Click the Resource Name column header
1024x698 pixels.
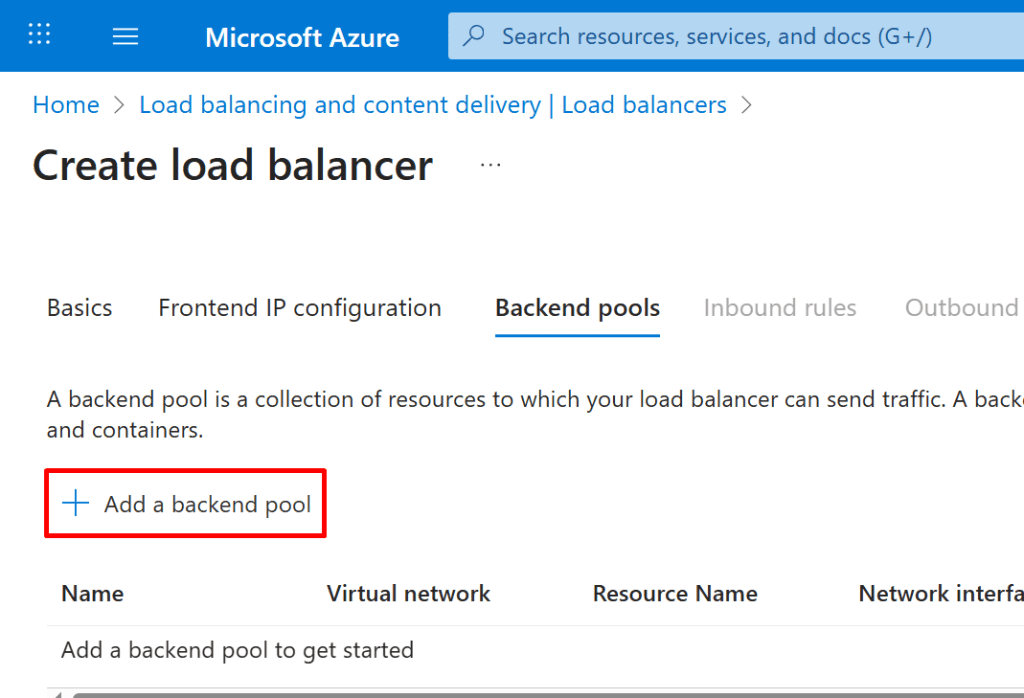coord(675,594)
